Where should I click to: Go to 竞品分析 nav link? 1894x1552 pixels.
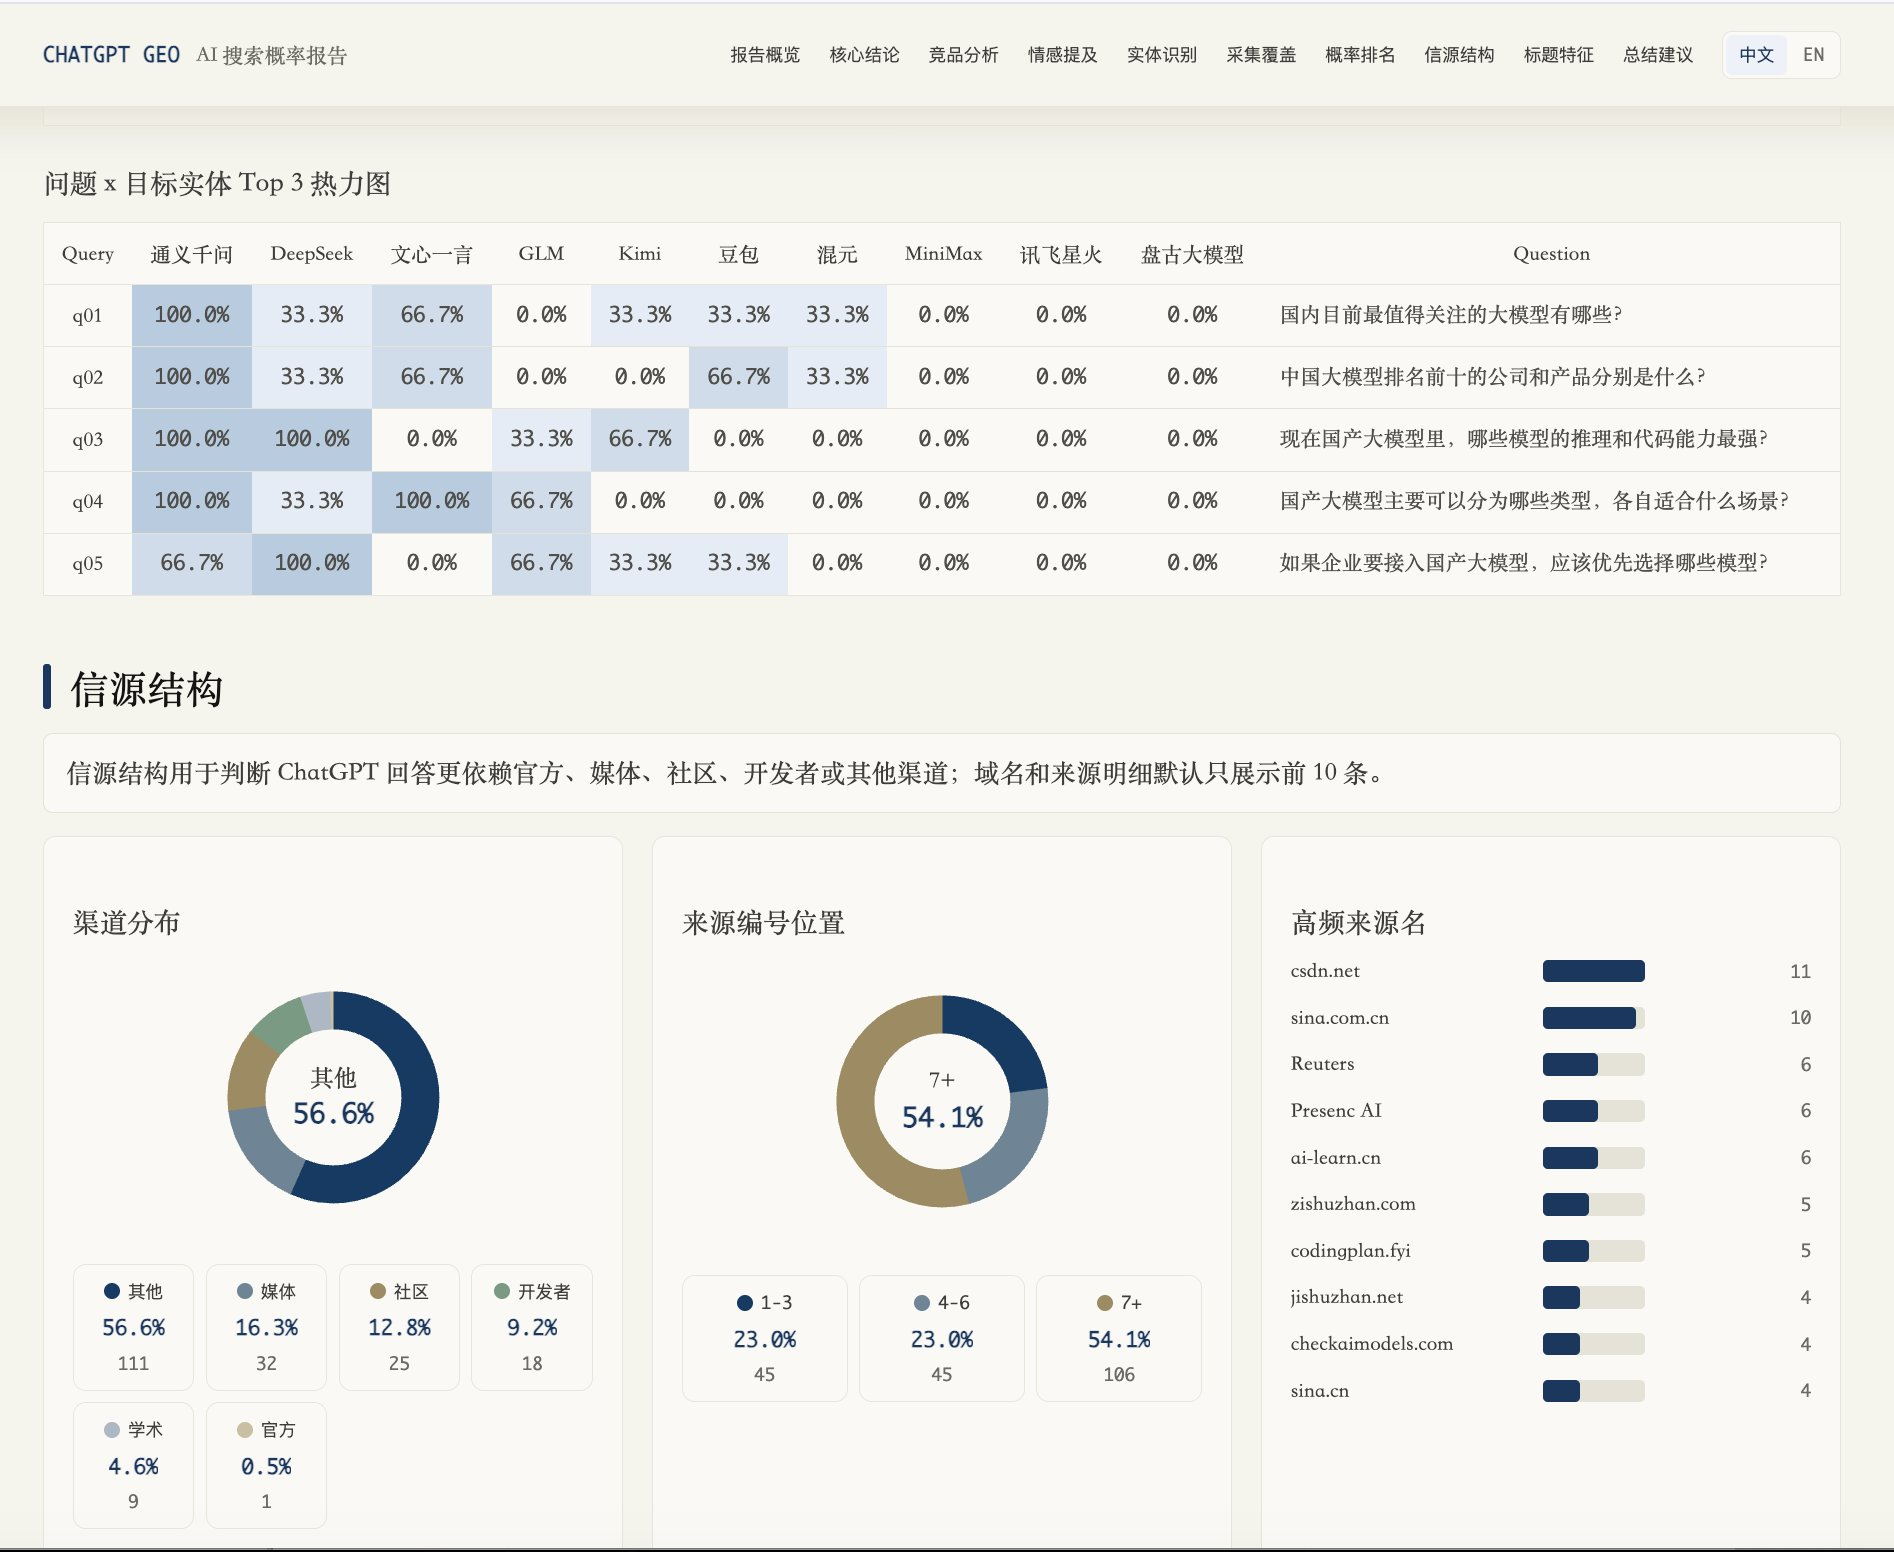point(963,55)
